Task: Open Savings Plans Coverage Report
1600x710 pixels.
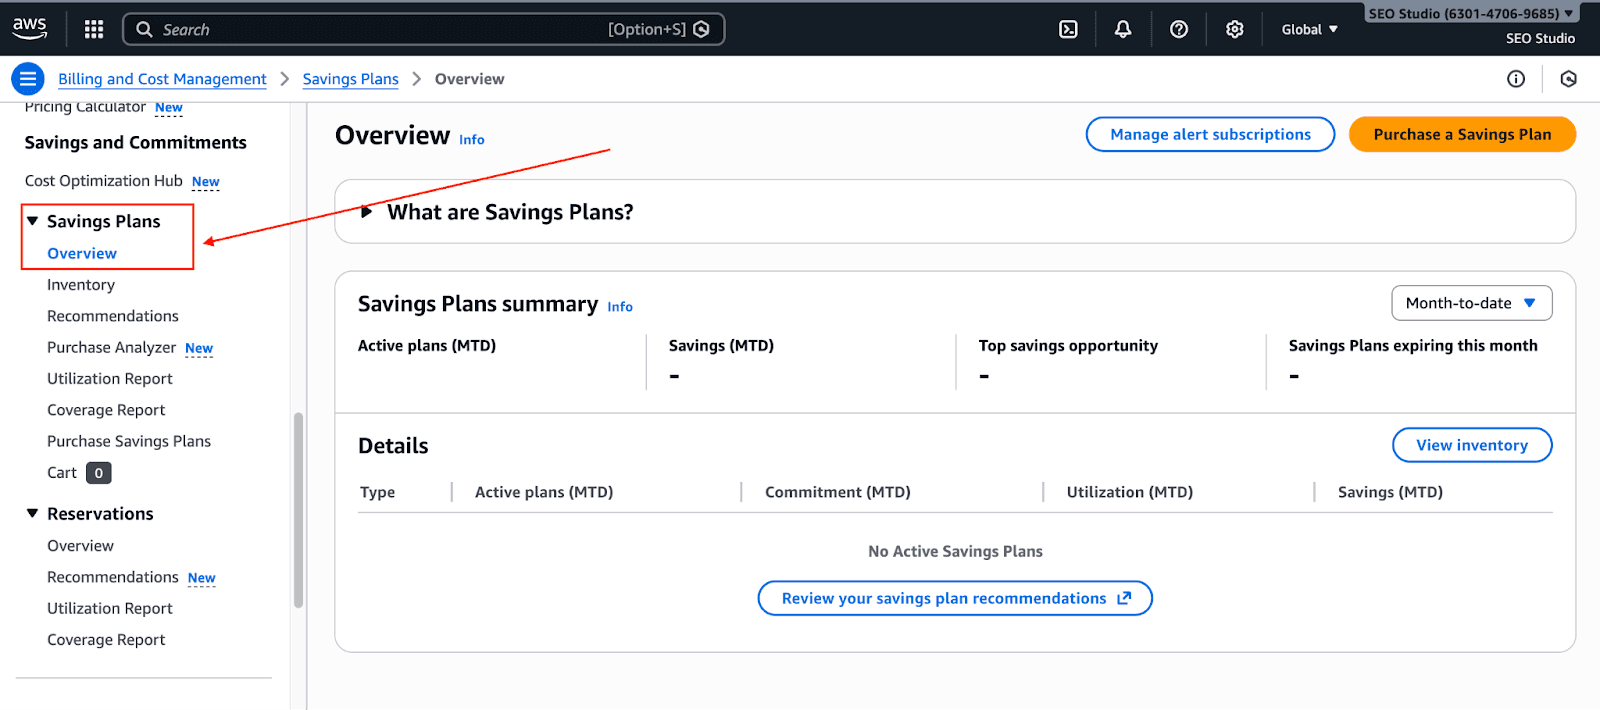Action: point(106,410)
